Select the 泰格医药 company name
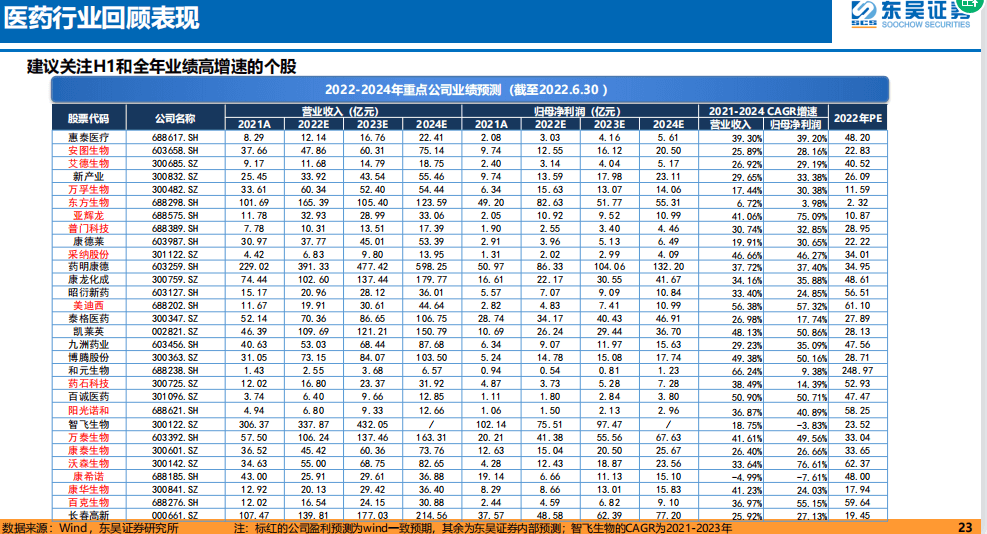Screen dimensions: 987x534 89,319
